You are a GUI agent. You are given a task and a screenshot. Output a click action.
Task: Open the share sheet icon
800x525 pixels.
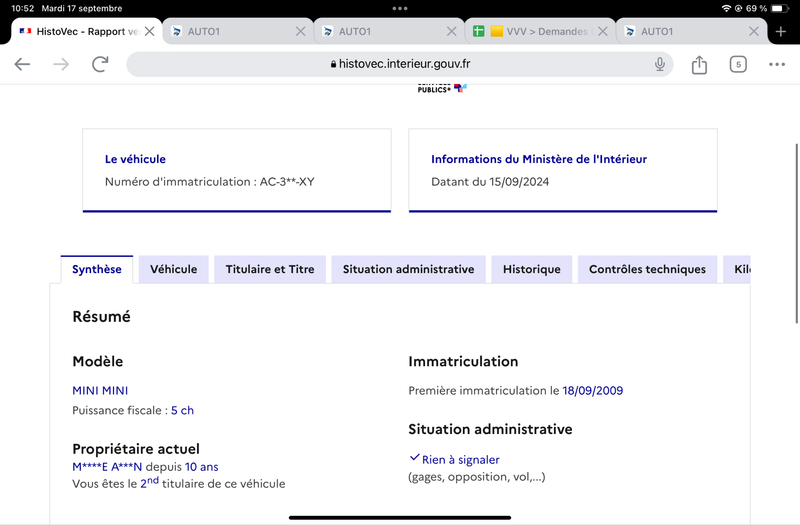[x=699, y=64]
